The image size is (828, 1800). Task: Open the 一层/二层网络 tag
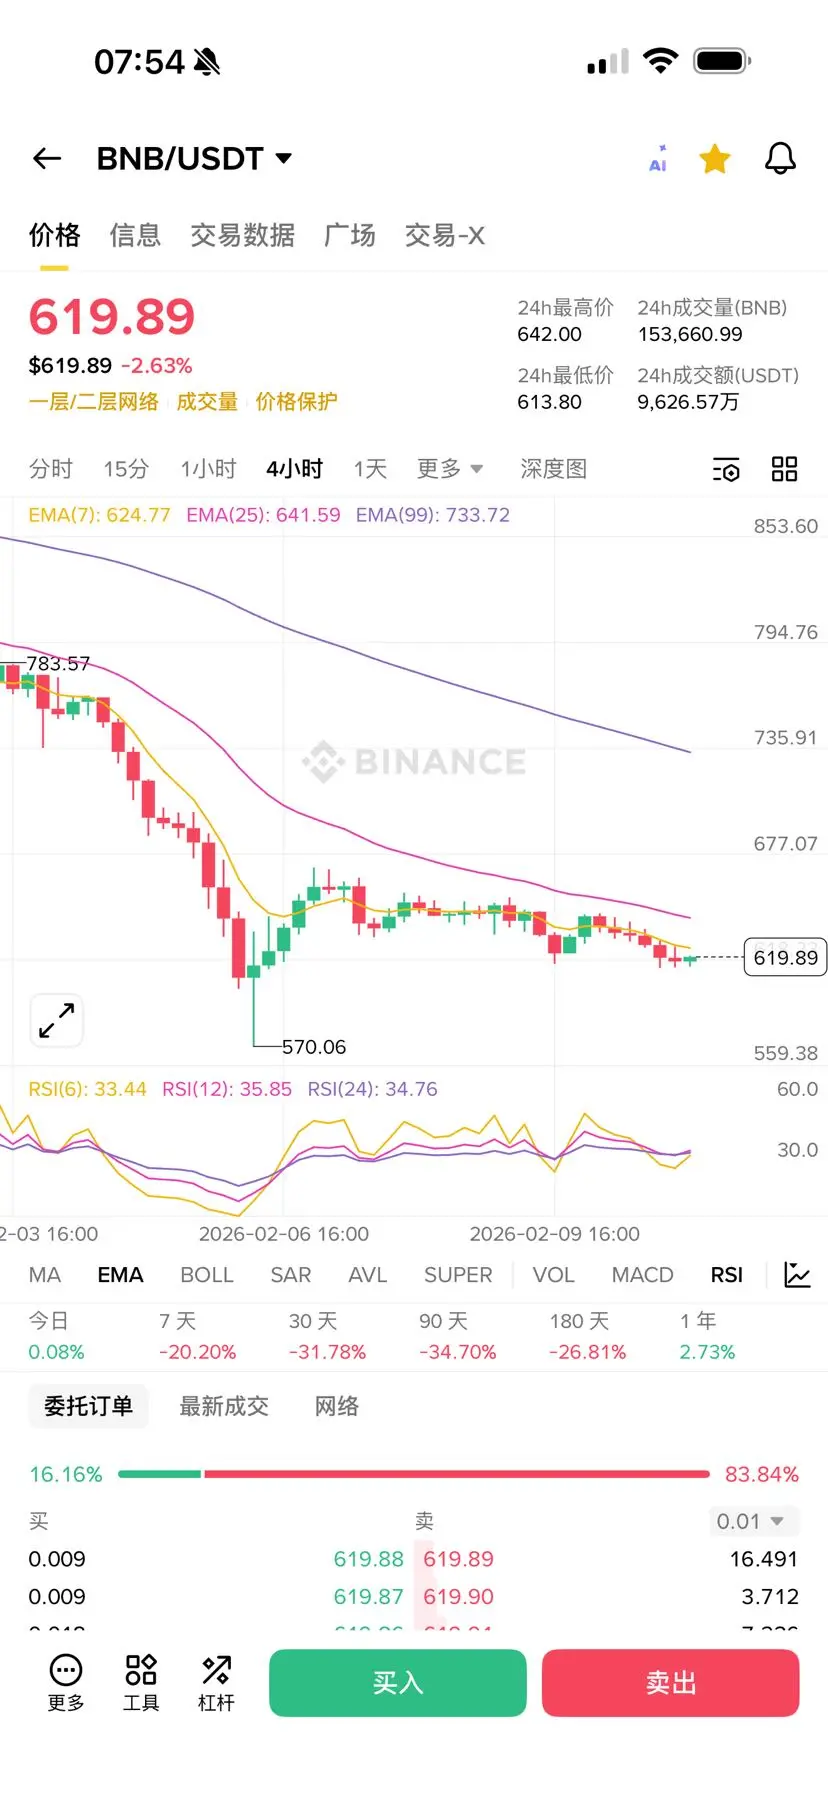94,402
